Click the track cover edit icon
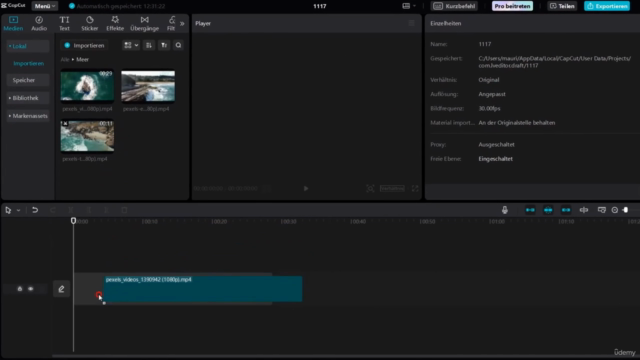The height and width of the screenshot is (360, 640). (x=61, y=289)
